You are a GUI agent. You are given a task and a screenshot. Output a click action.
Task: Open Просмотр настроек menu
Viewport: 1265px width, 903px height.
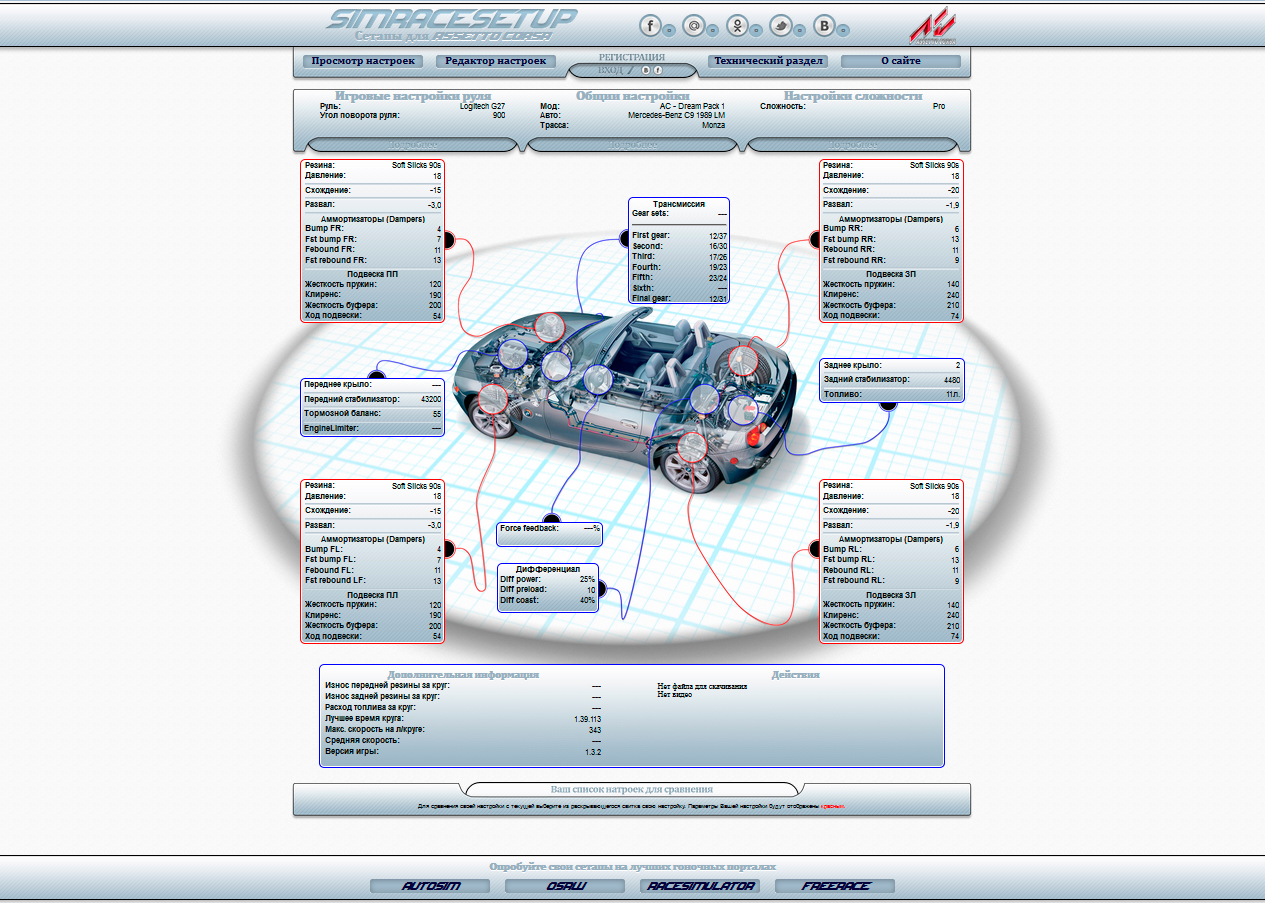[x=363, y=61]
